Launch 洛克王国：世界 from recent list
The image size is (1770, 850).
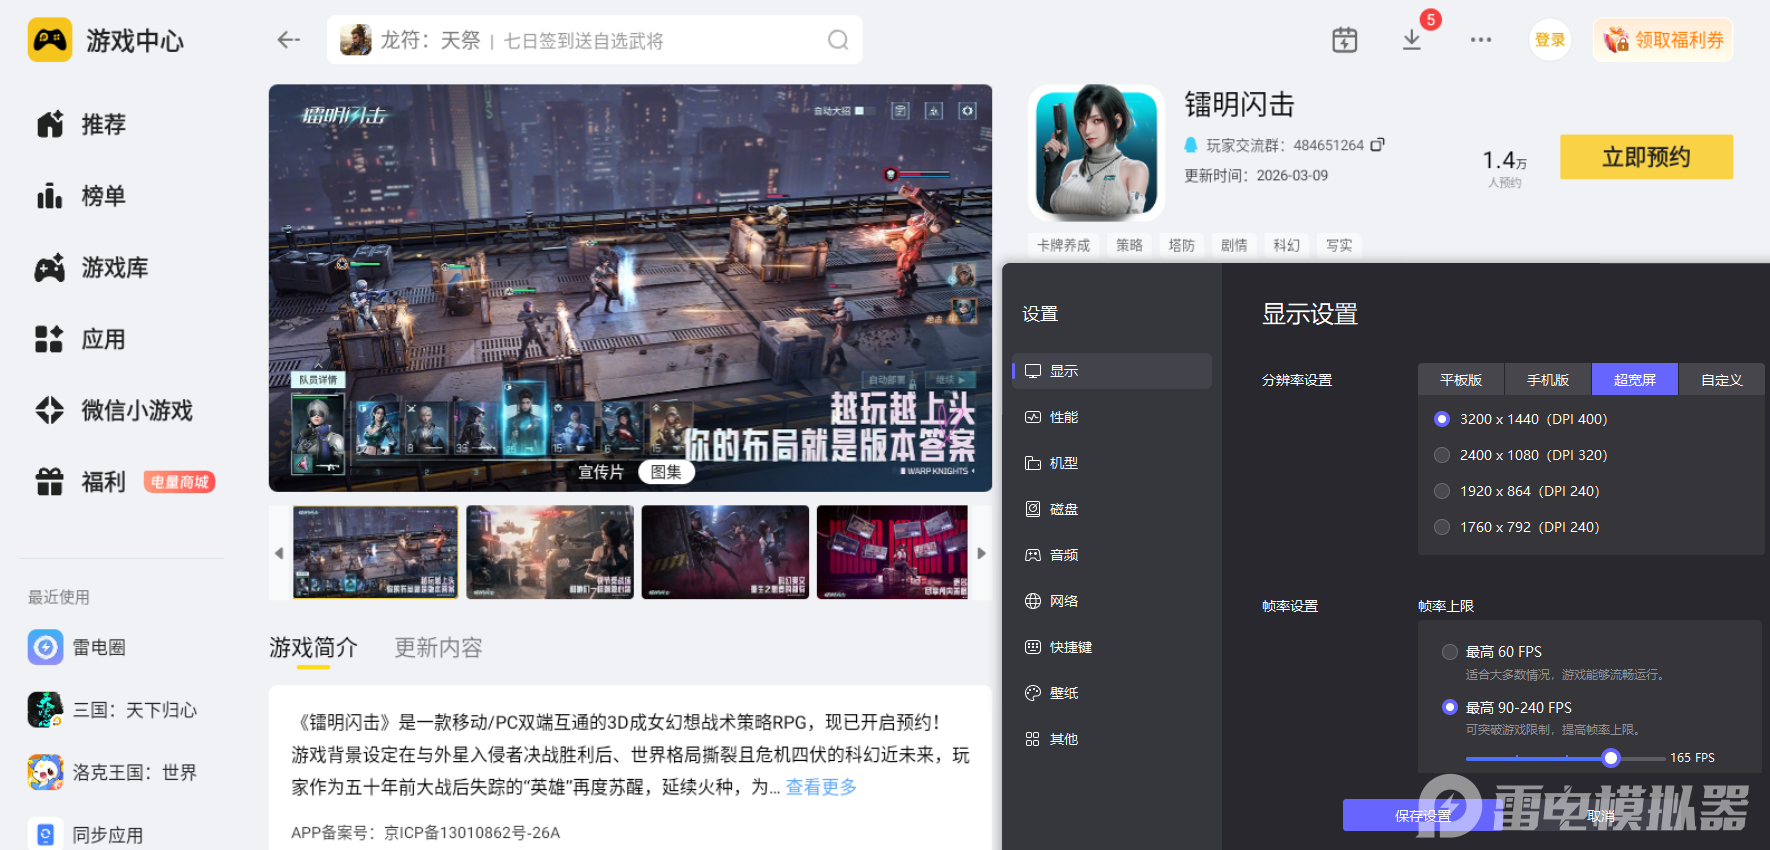tap(113, 772)
